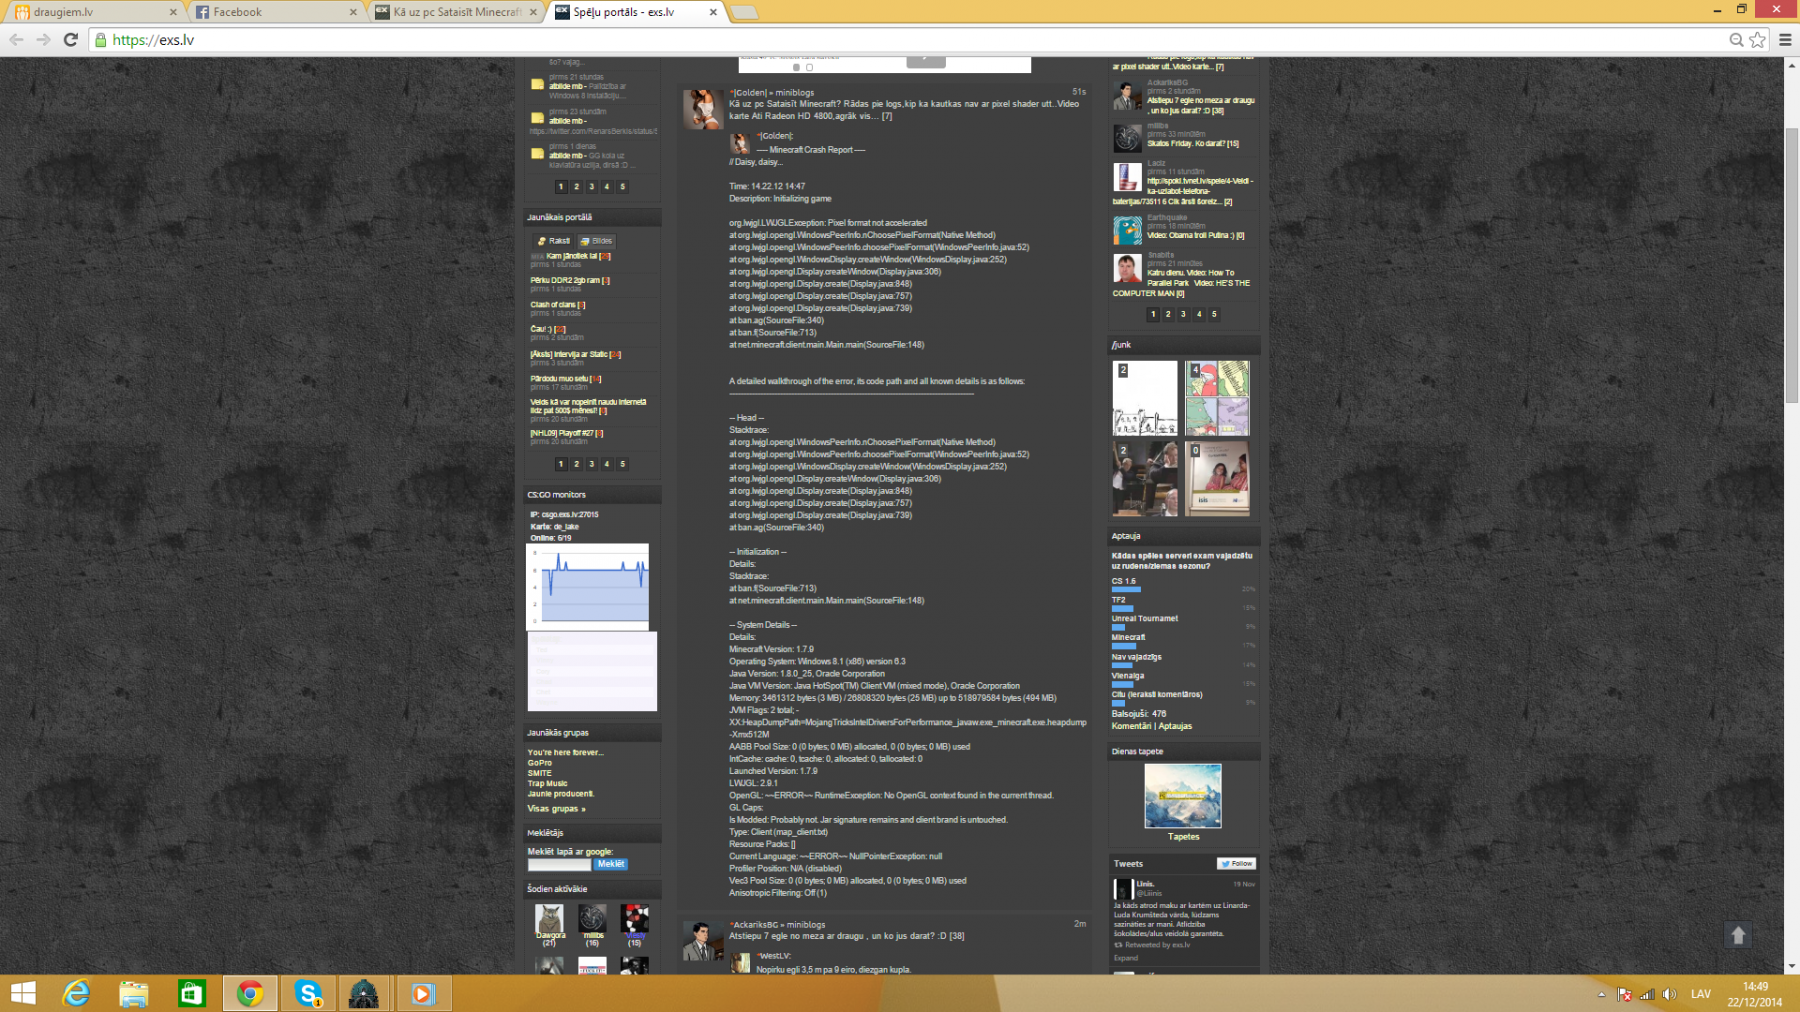Go back with the browser back arrow
The image size is (1800, 1012).
point(16,40)
